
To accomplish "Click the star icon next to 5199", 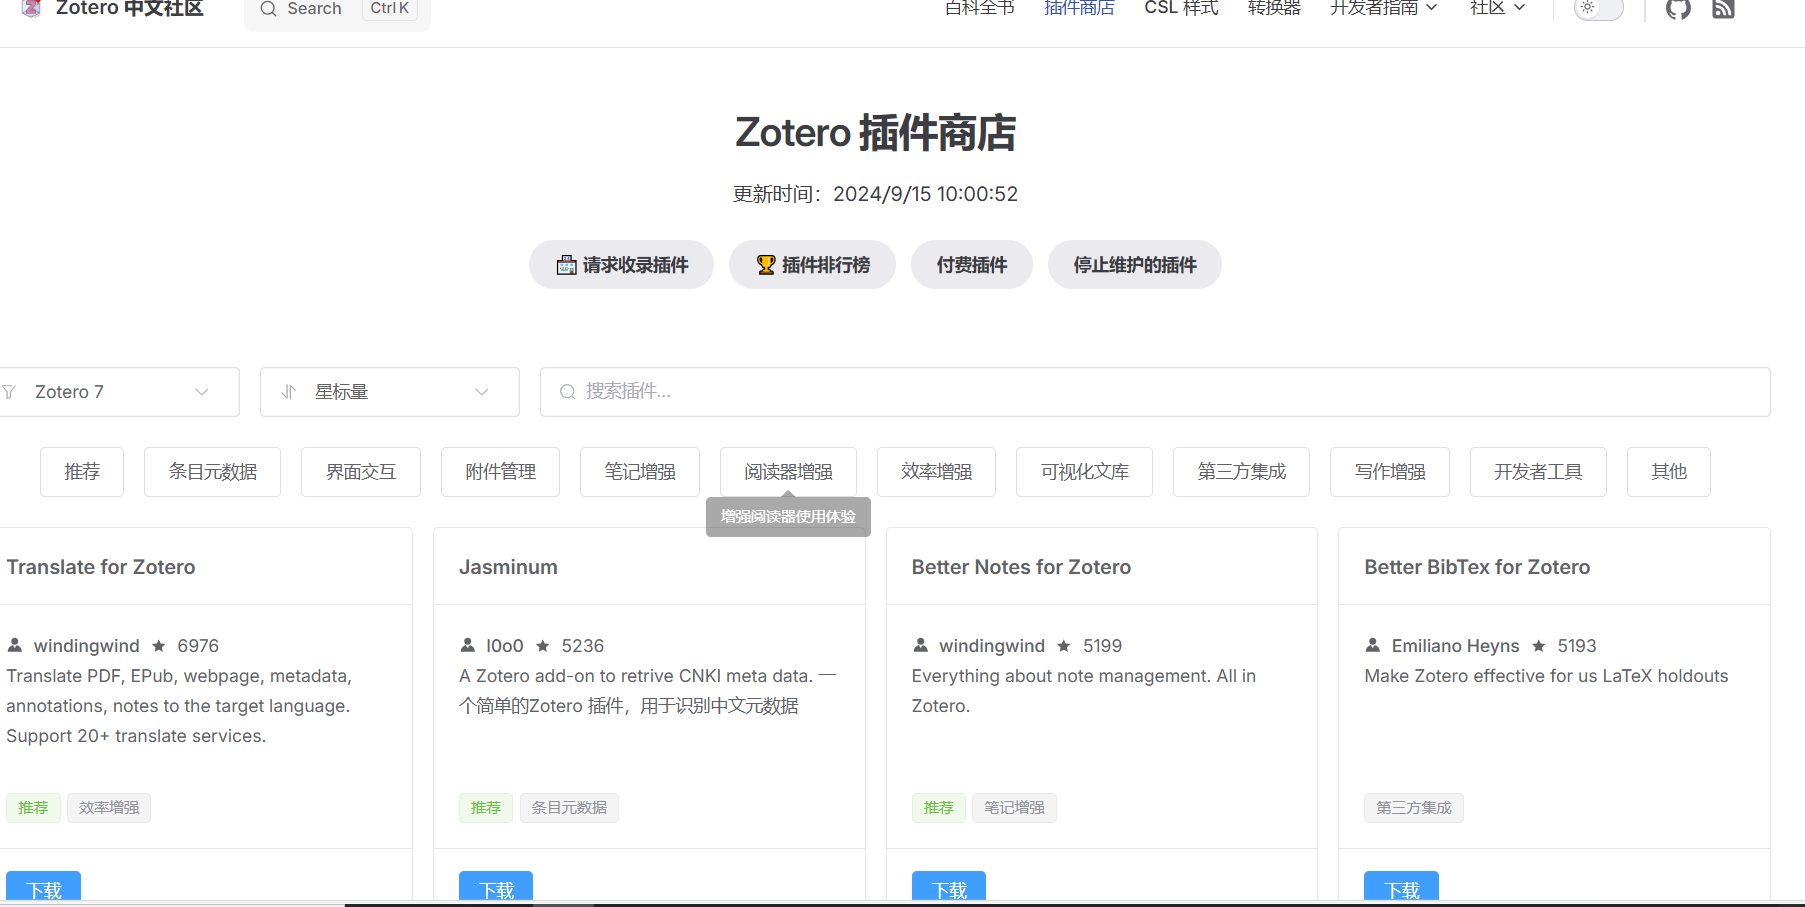I will coord(1064,646).
